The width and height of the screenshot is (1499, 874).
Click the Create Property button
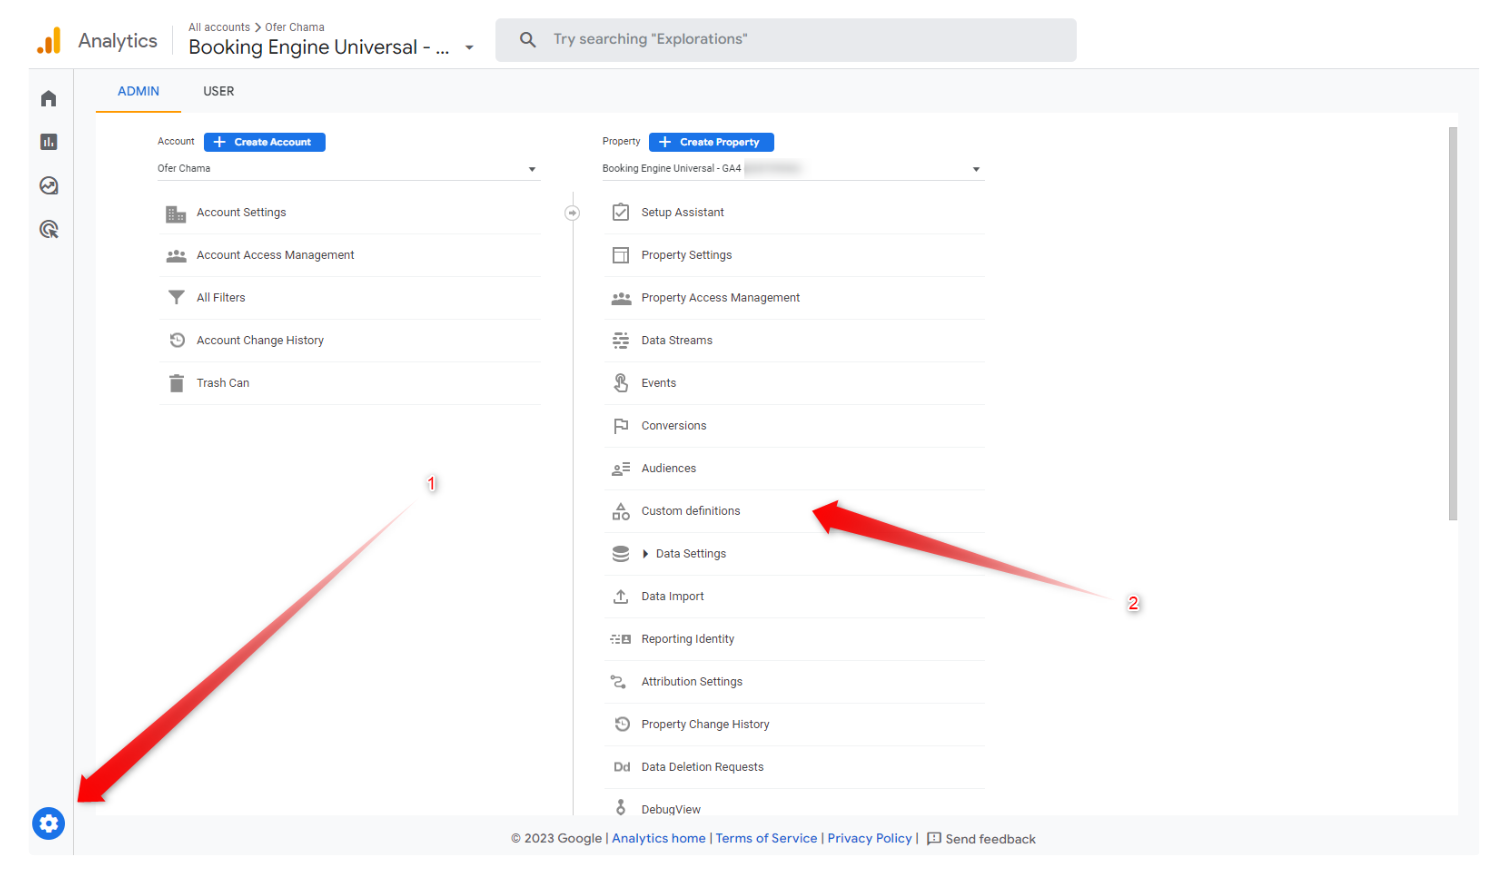pyautogui.click(x=711, y=142)
